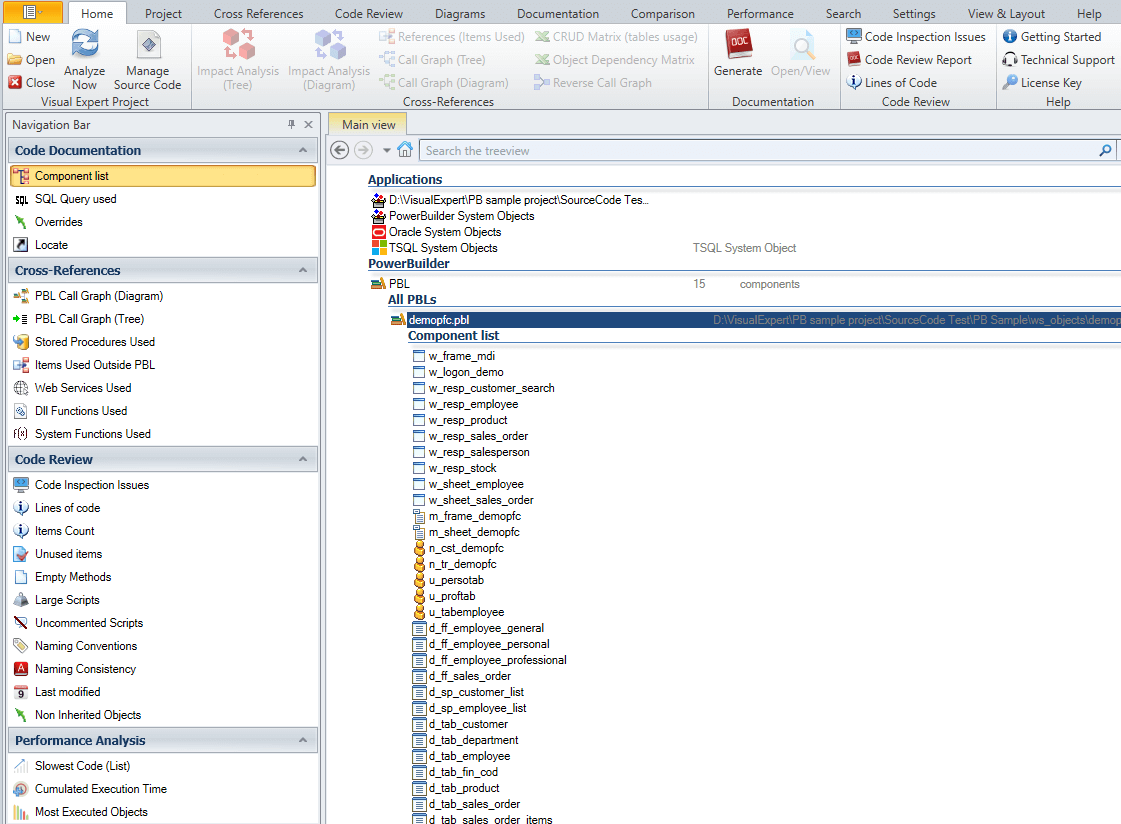The image size is (1121, 824).
Task: Click the Analyze Now icon
Action: click(x=84, y=59)
